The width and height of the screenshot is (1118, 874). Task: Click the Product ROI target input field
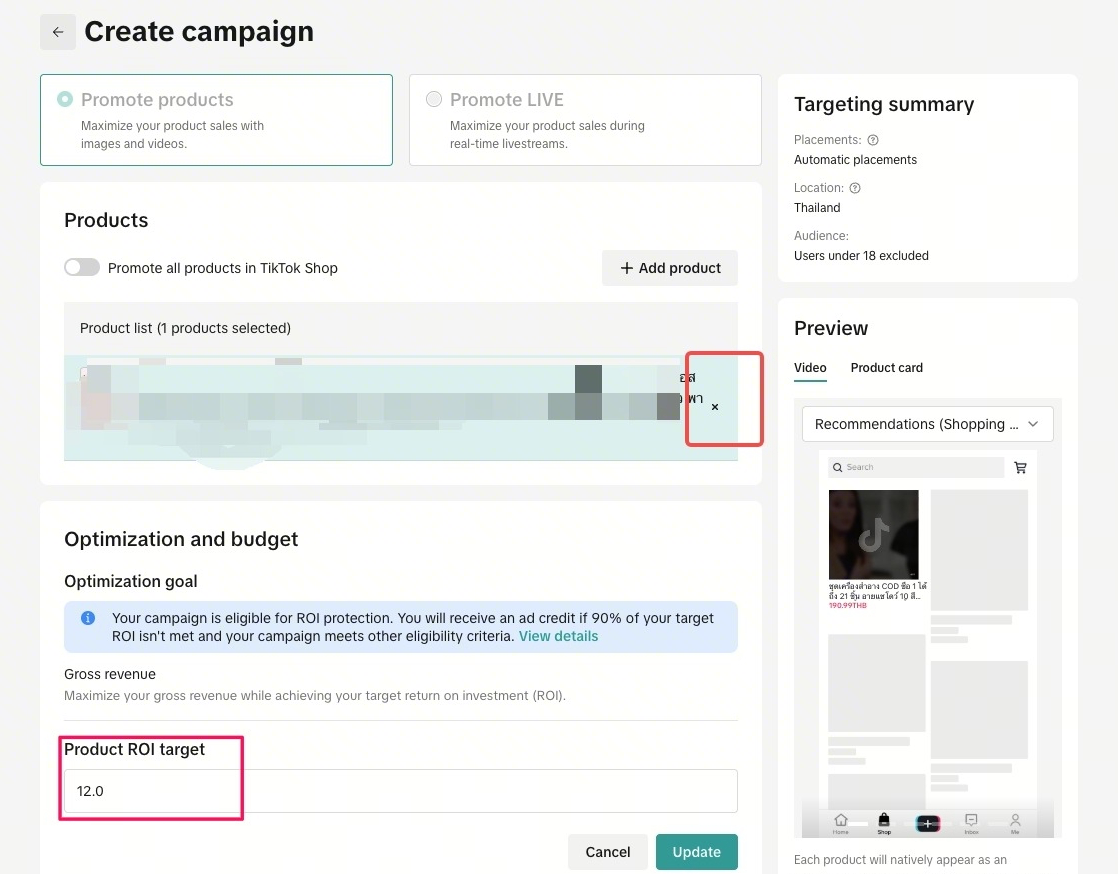click(x=400, y=791)
